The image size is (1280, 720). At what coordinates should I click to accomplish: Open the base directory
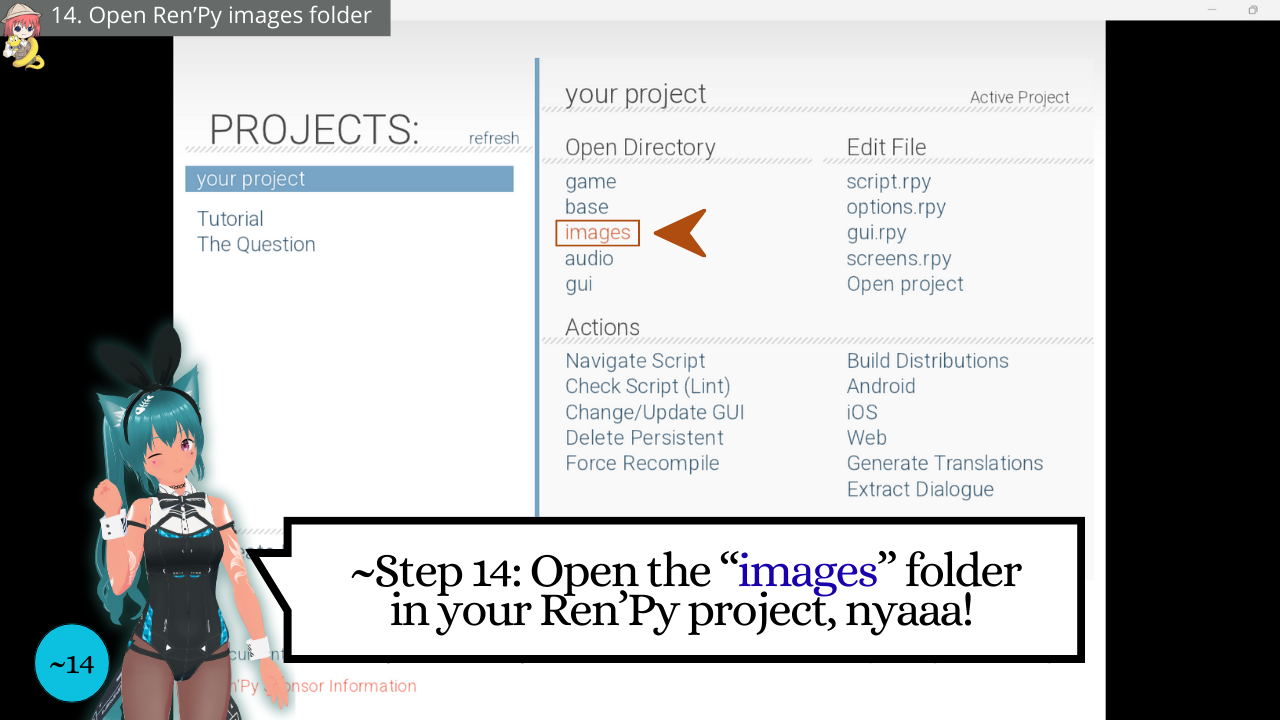coord(587,207)
